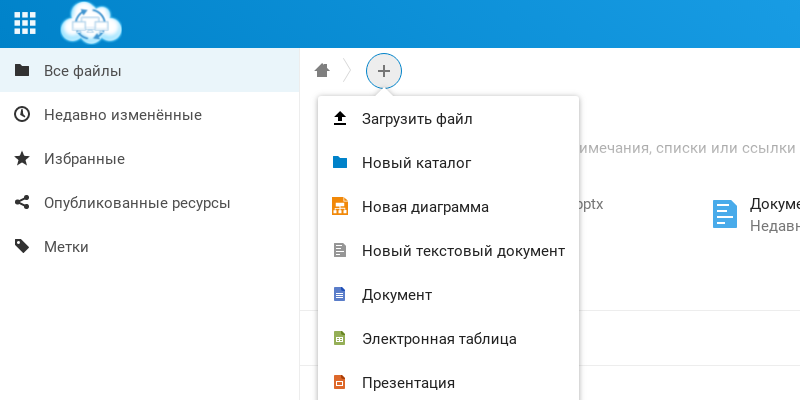Click the notes placeholder text field

pos(689,148)
